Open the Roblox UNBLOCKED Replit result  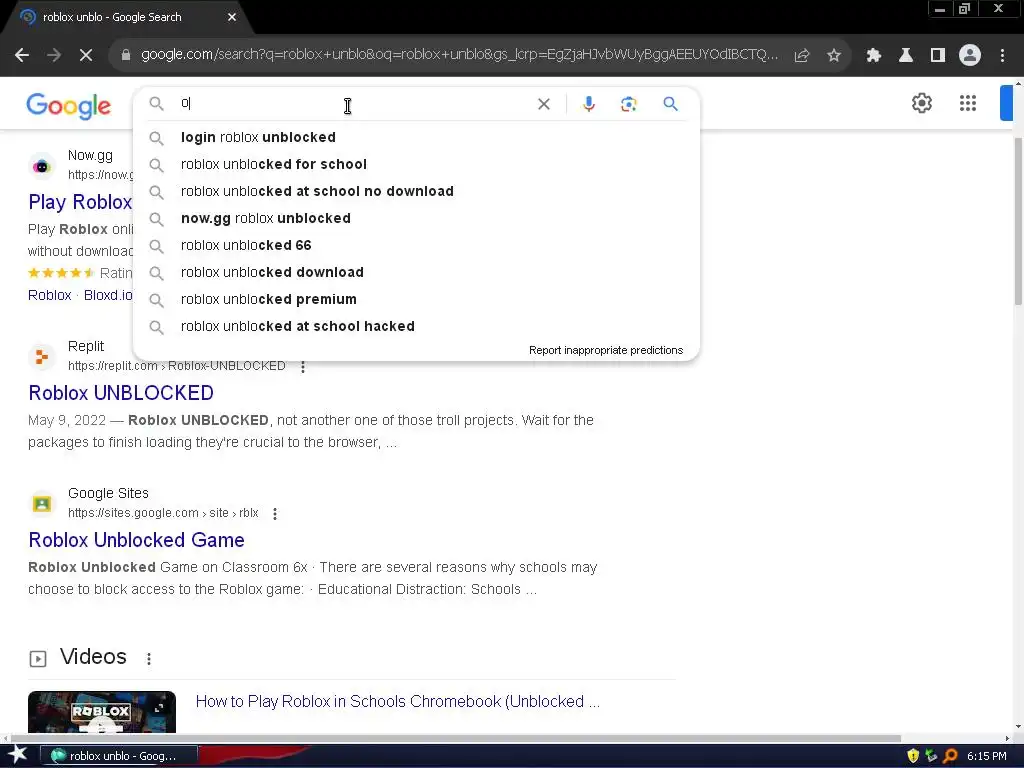coord(121,393)
